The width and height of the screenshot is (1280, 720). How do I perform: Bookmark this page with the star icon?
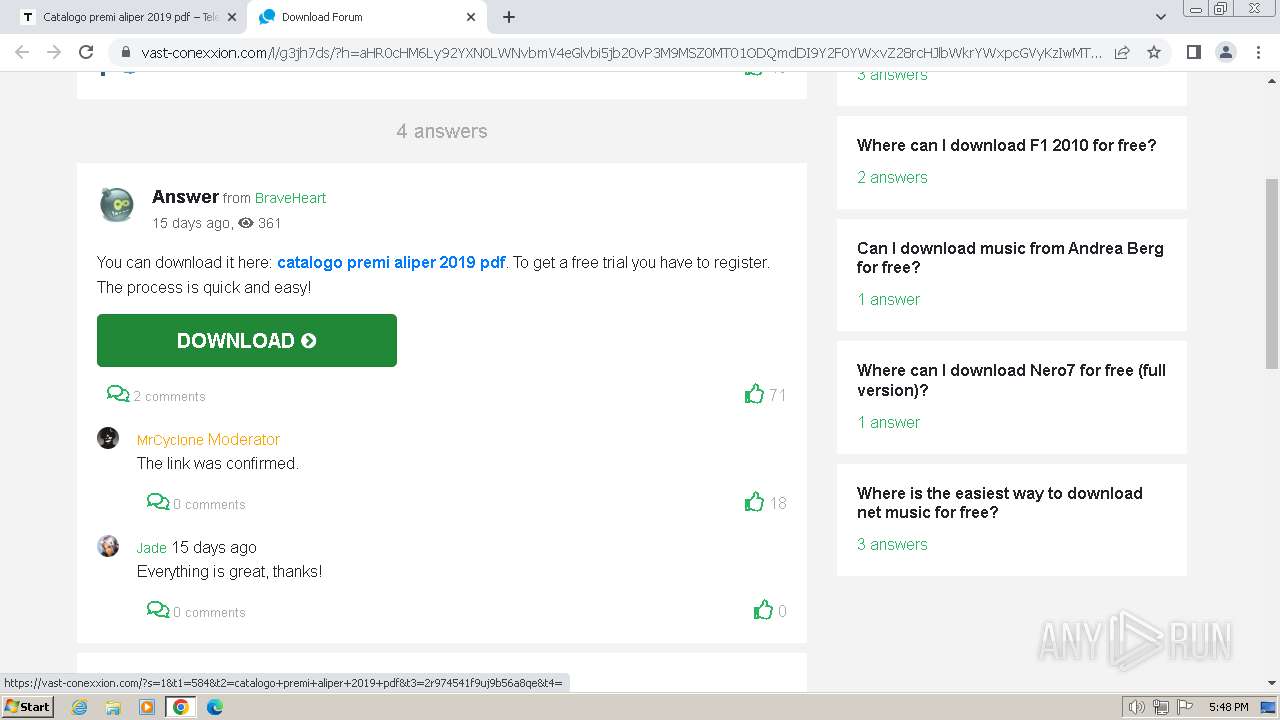click(1154, 52)
